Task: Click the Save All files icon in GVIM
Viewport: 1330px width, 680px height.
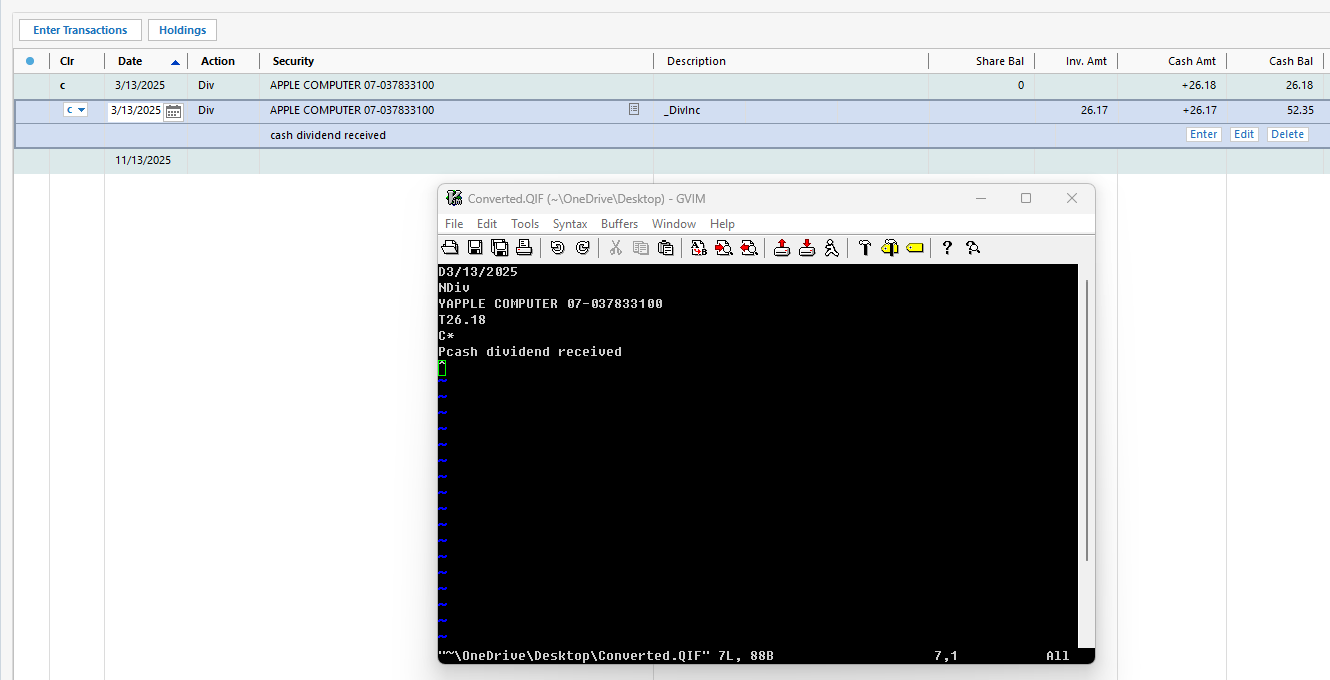Action: point(499,248)
